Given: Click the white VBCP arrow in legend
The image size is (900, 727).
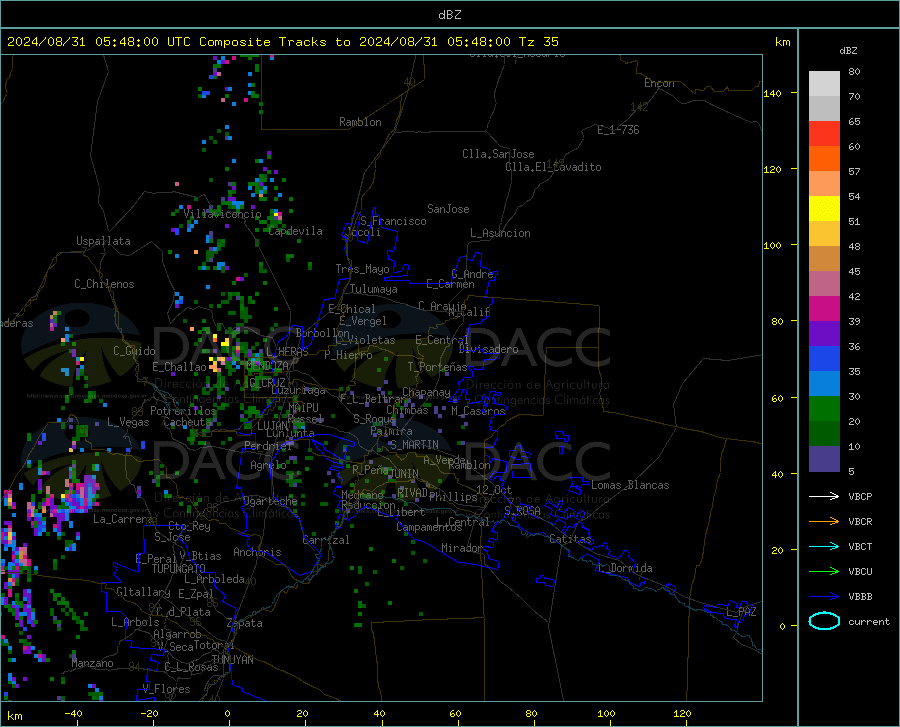Looking at the screenshot, I should coord(824,496).
